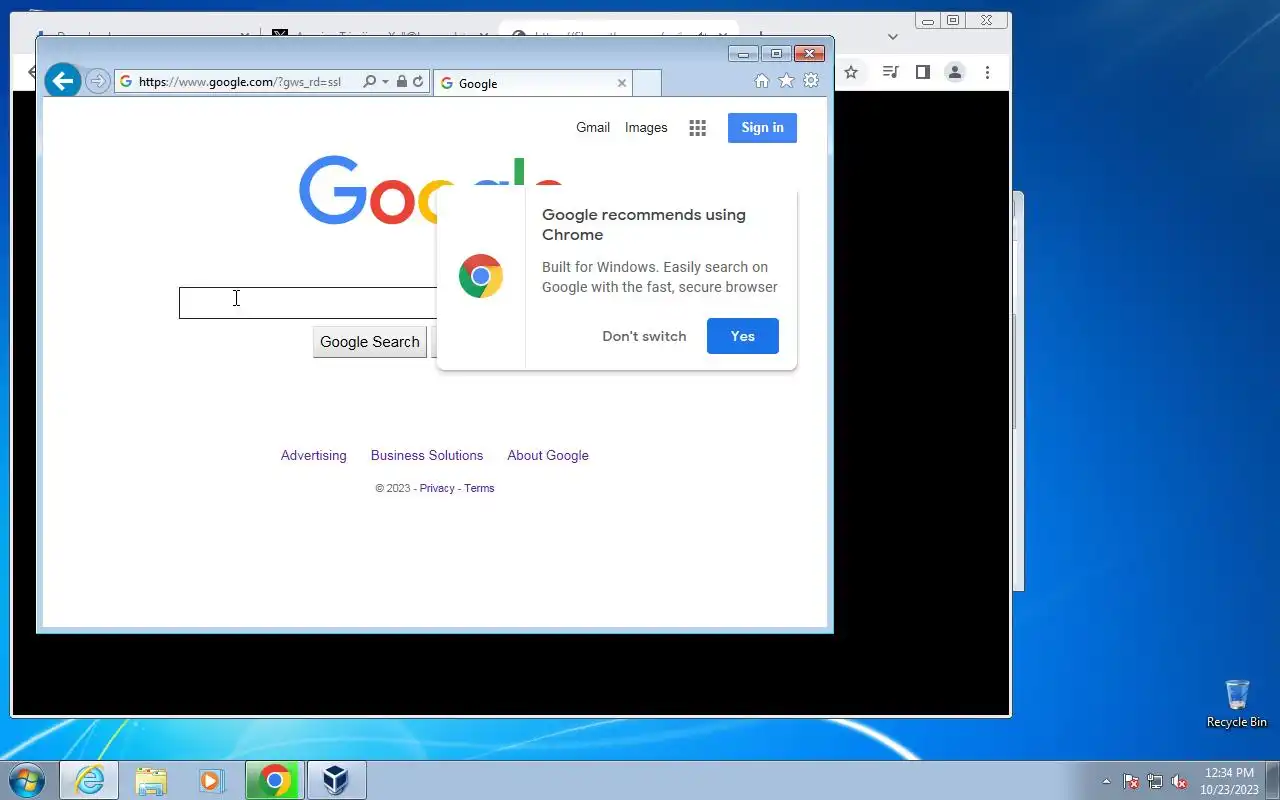The image size is (1280, 800).
Task: Select the Google tab in Internet Explorer
Action: (x=532, y=83)
